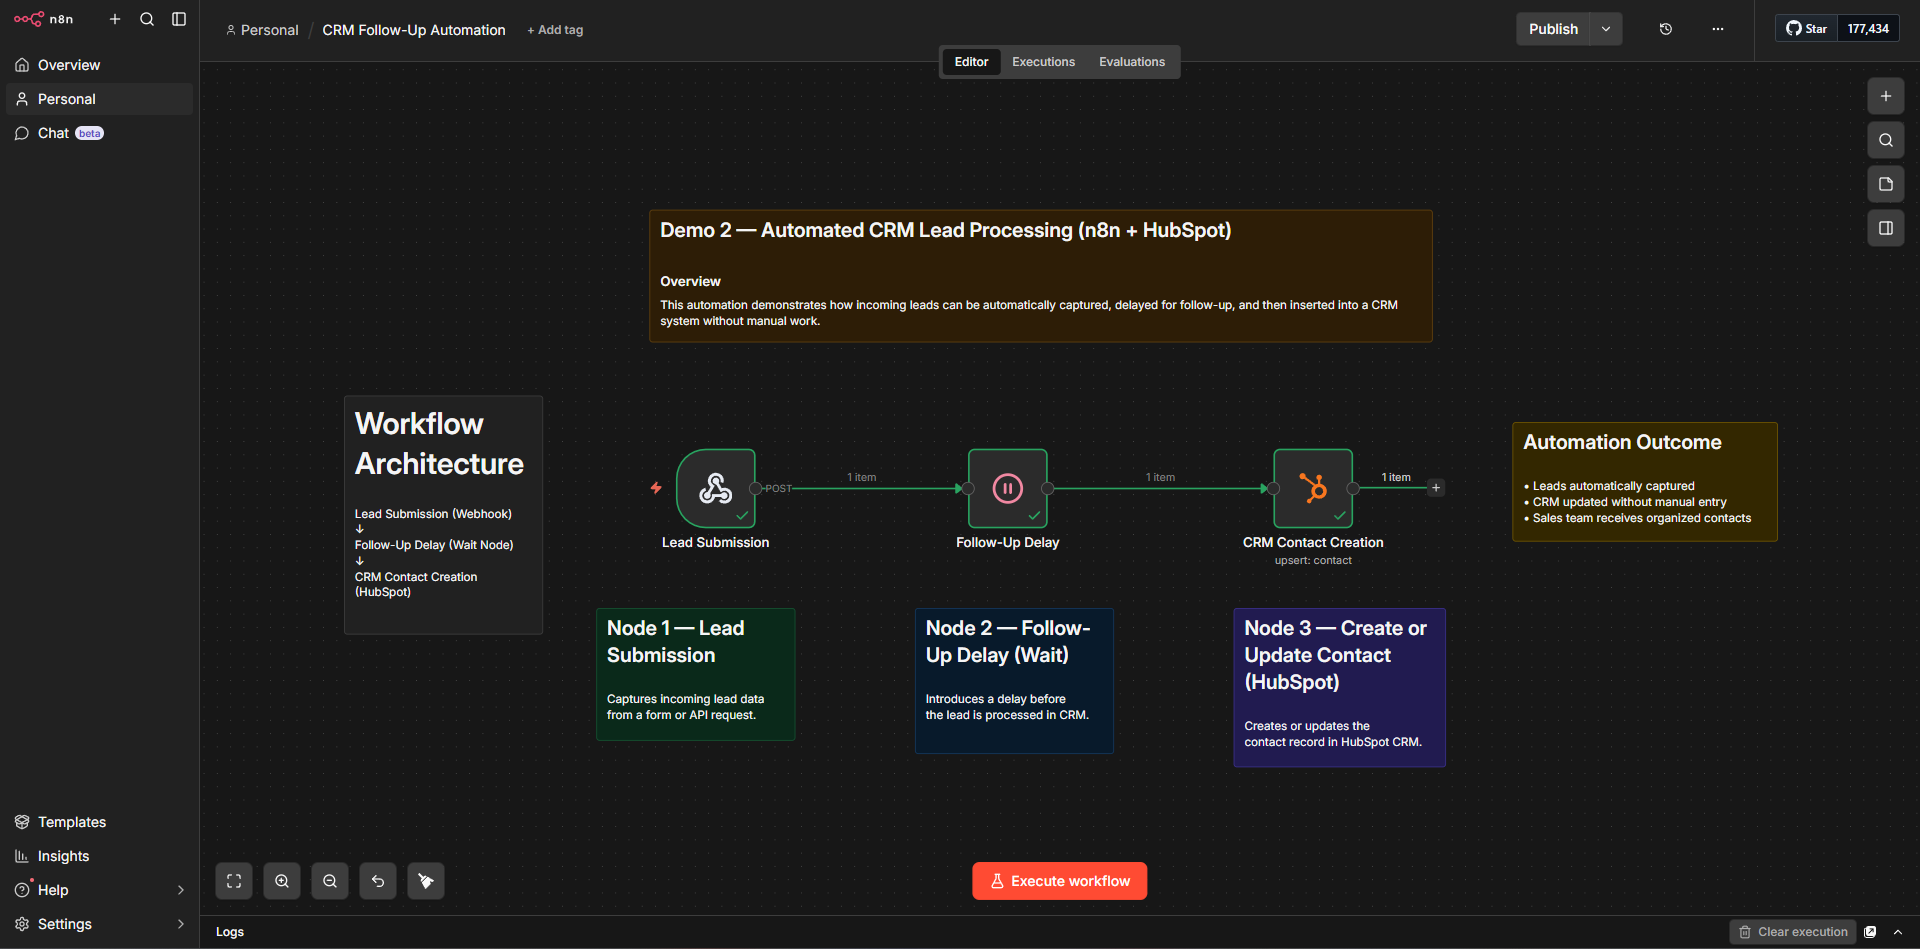Select Node 2 — Follow-Up Delay note

coord(1014,681)
